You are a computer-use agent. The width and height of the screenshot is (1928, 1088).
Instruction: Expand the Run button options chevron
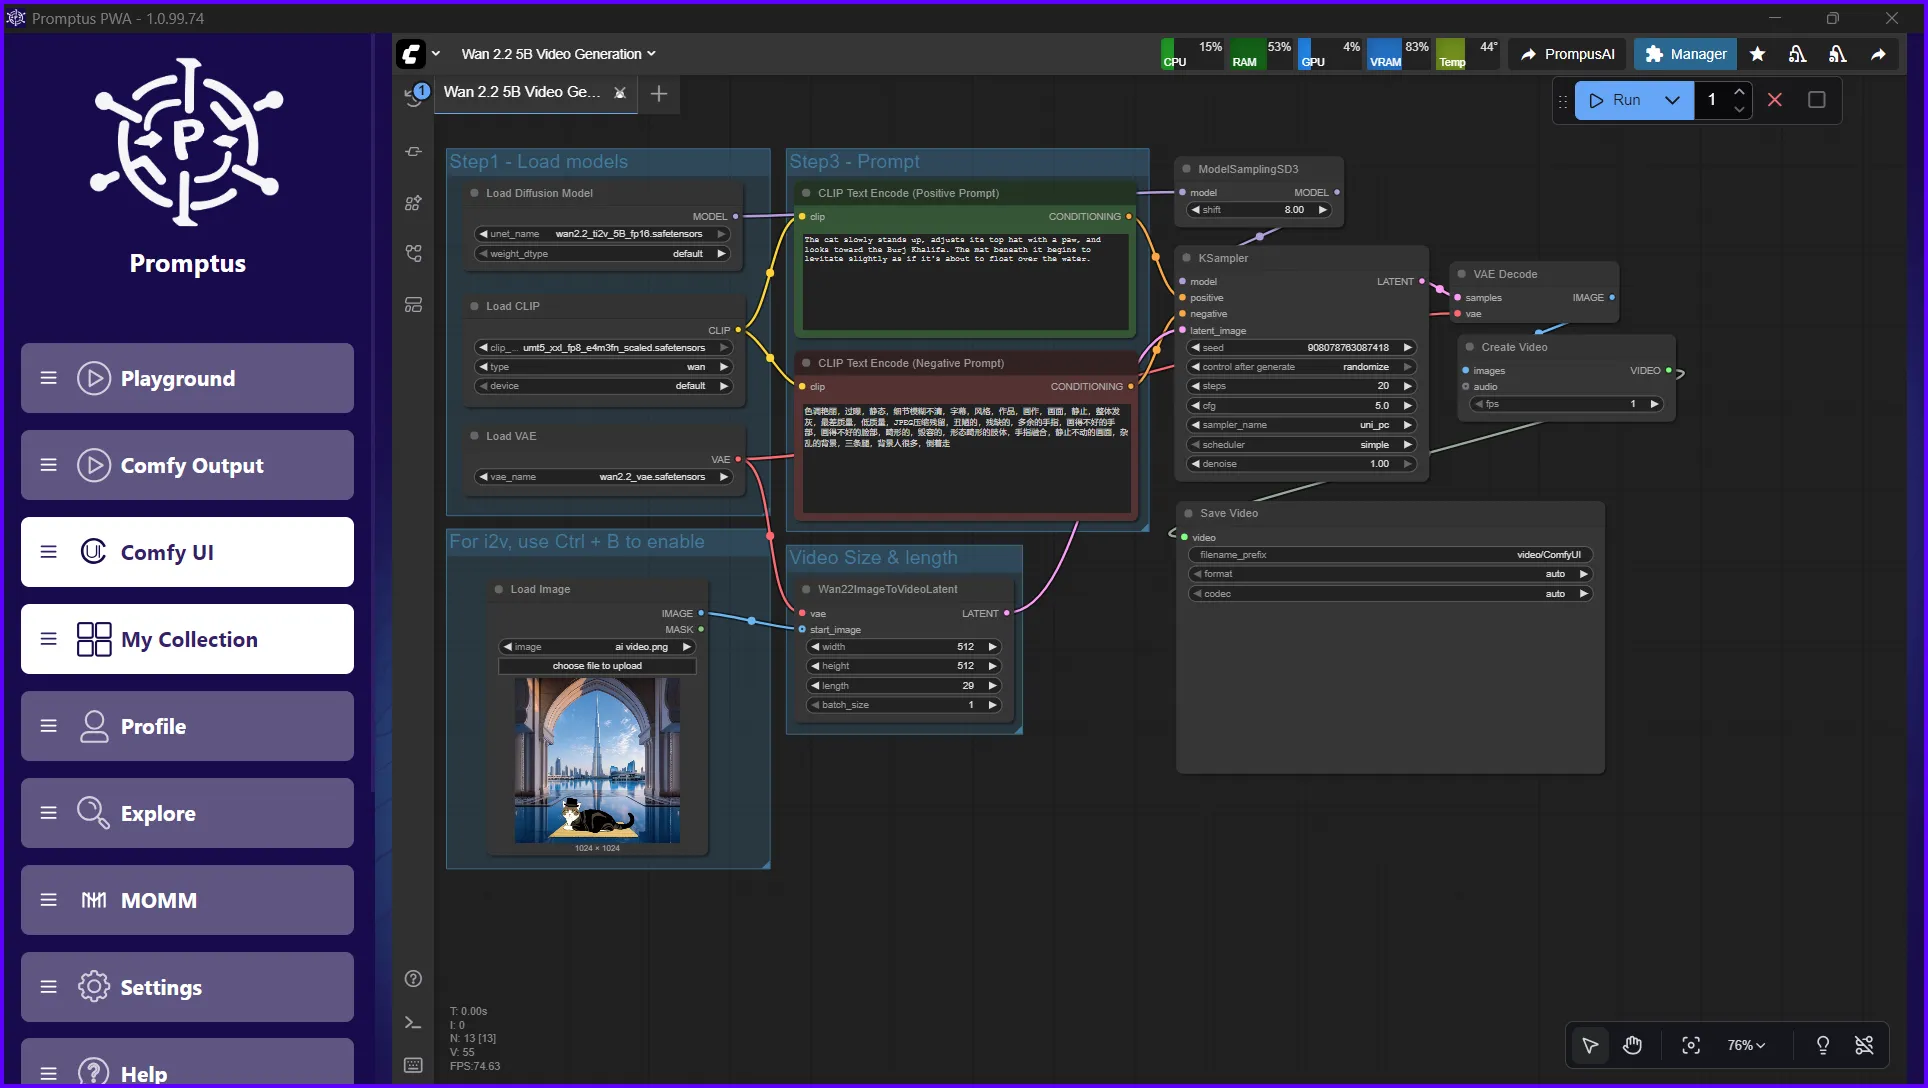[x=1672, y=100]
